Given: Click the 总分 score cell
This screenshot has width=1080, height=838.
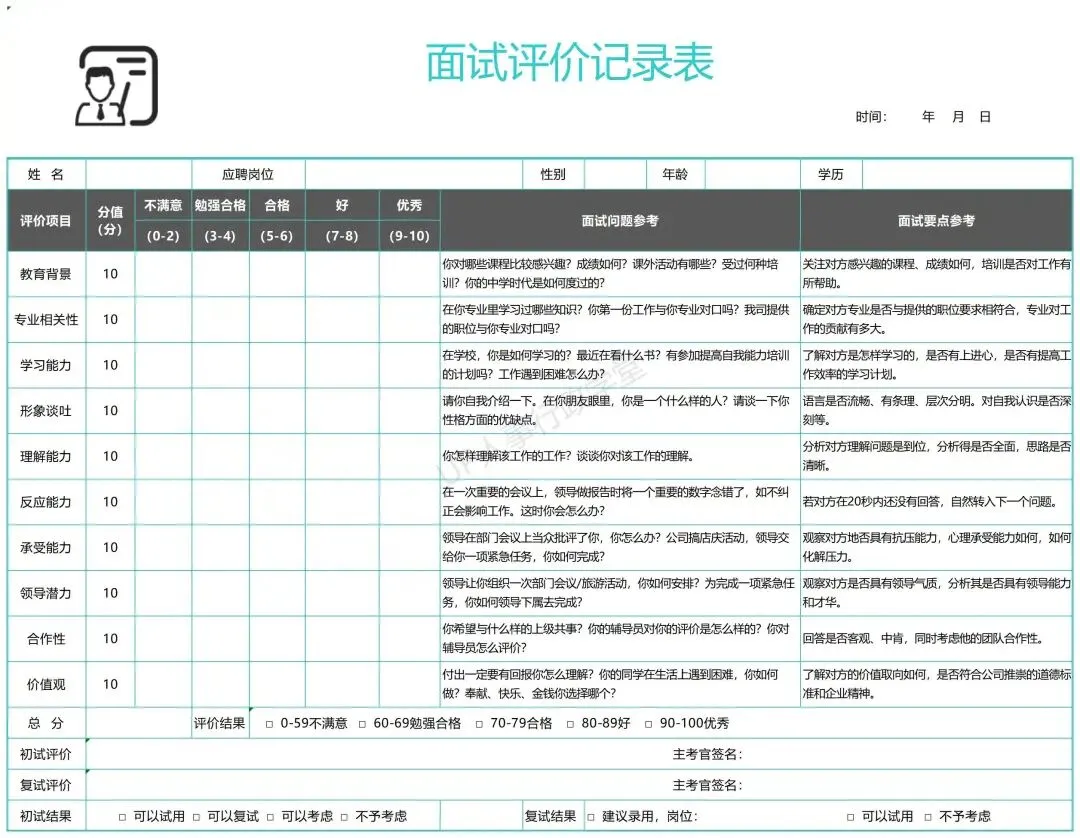Looking at the screenshot, I should point(138,723).
